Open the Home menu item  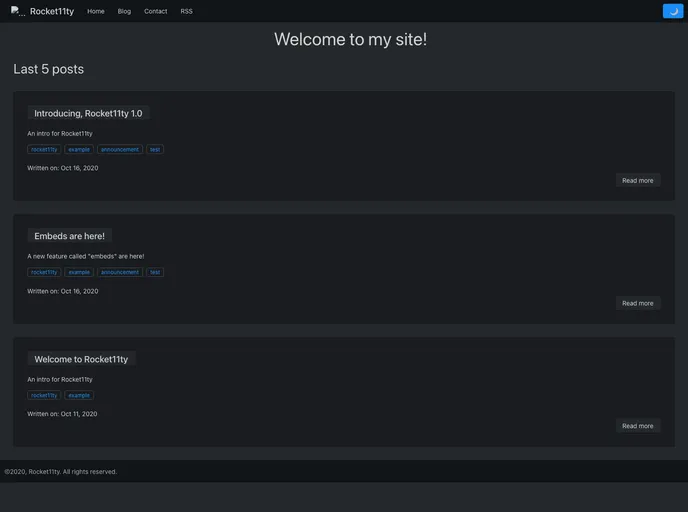(96, 11)
